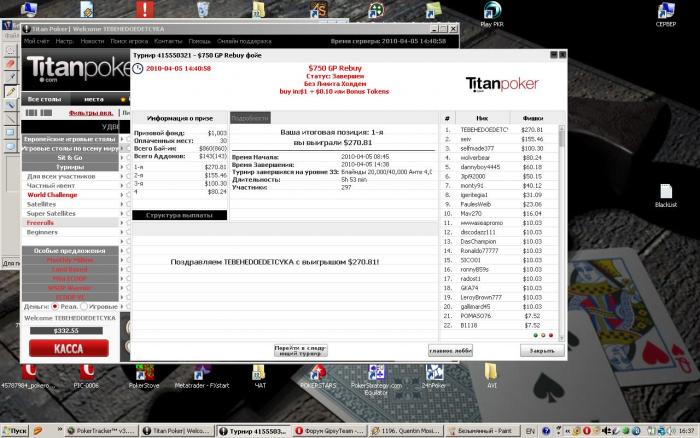Click the red КАССА button

[69, 348]
